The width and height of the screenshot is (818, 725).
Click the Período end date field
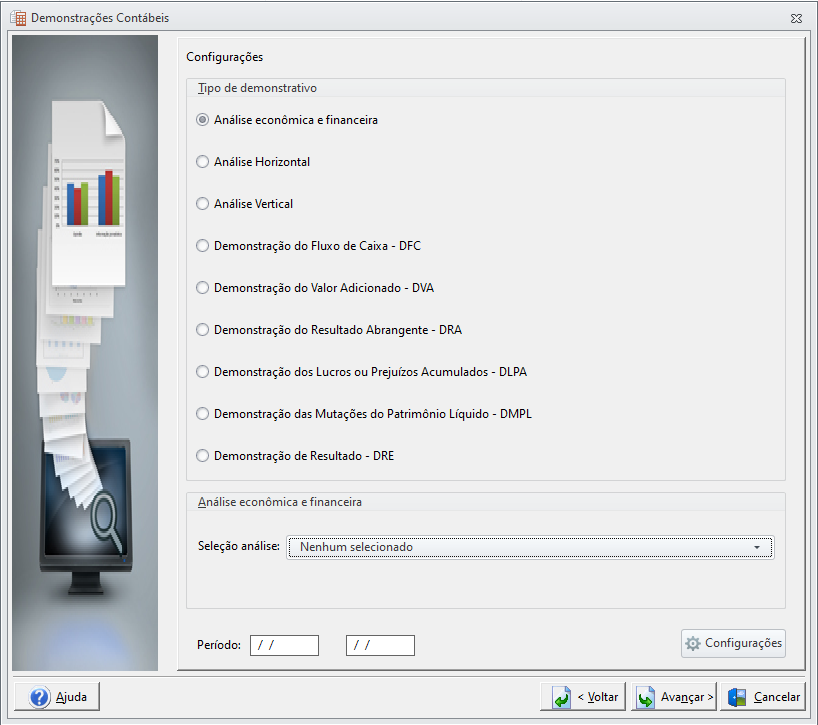[380, 645]
